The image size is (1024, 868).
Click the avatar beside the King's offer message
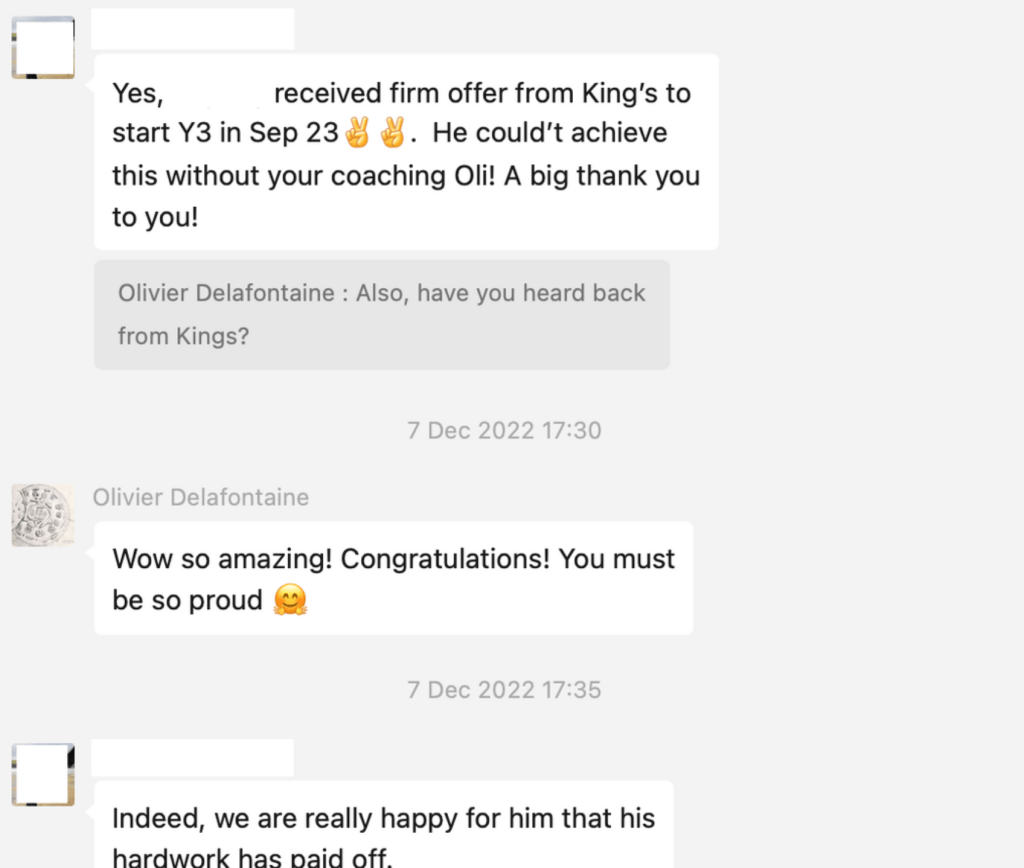(43, 47)
